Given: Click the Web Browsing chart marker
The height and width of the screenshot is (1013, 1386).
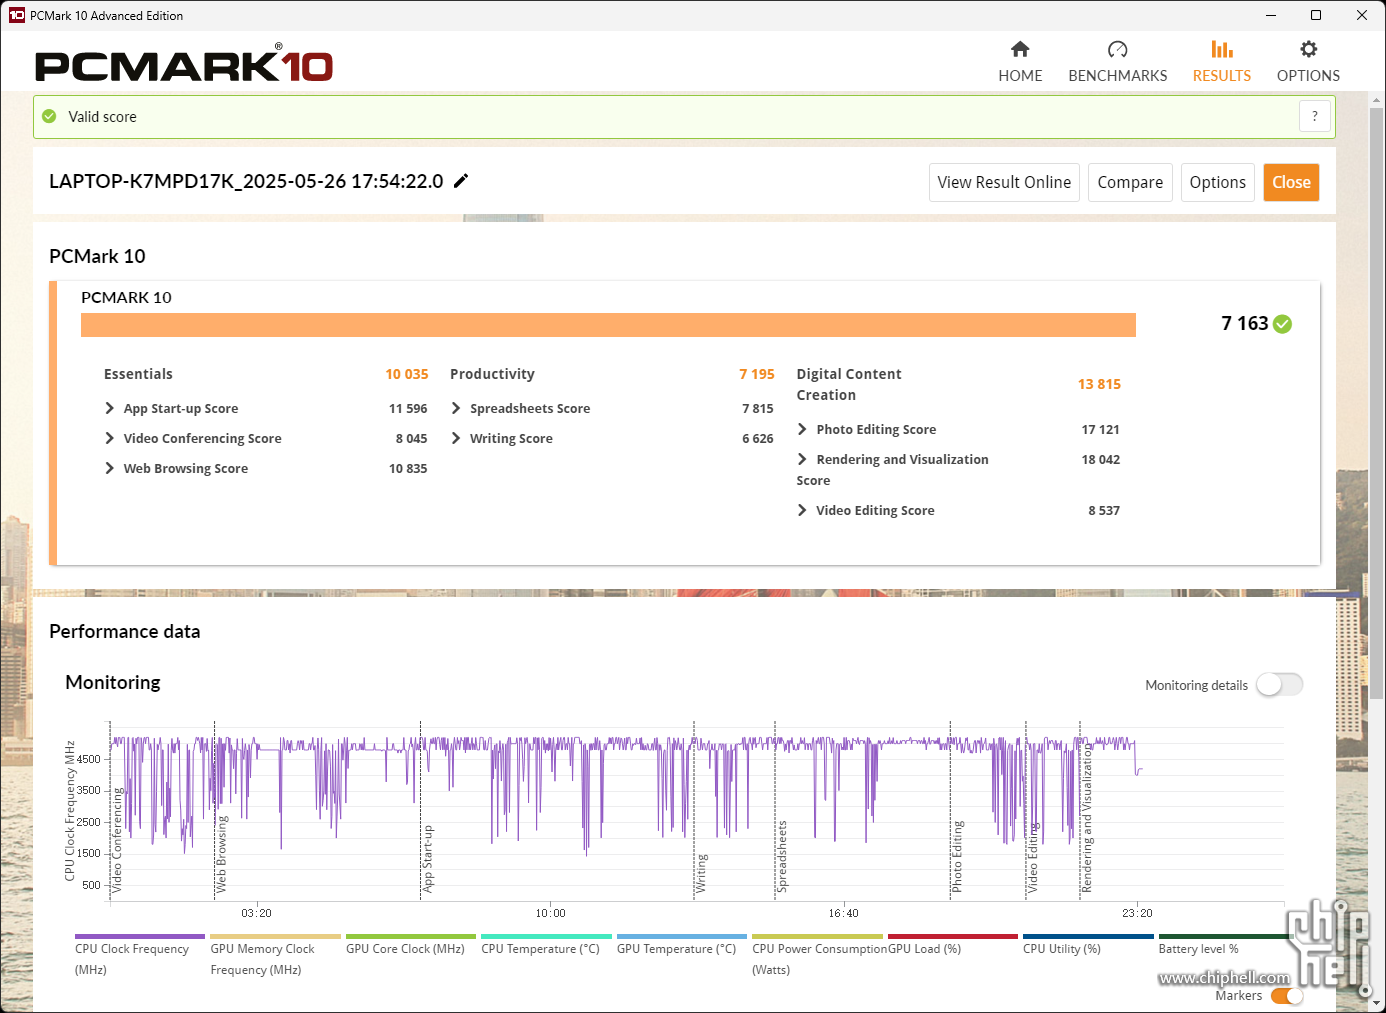Looking at the screenshot, I should tap(222, 853).
